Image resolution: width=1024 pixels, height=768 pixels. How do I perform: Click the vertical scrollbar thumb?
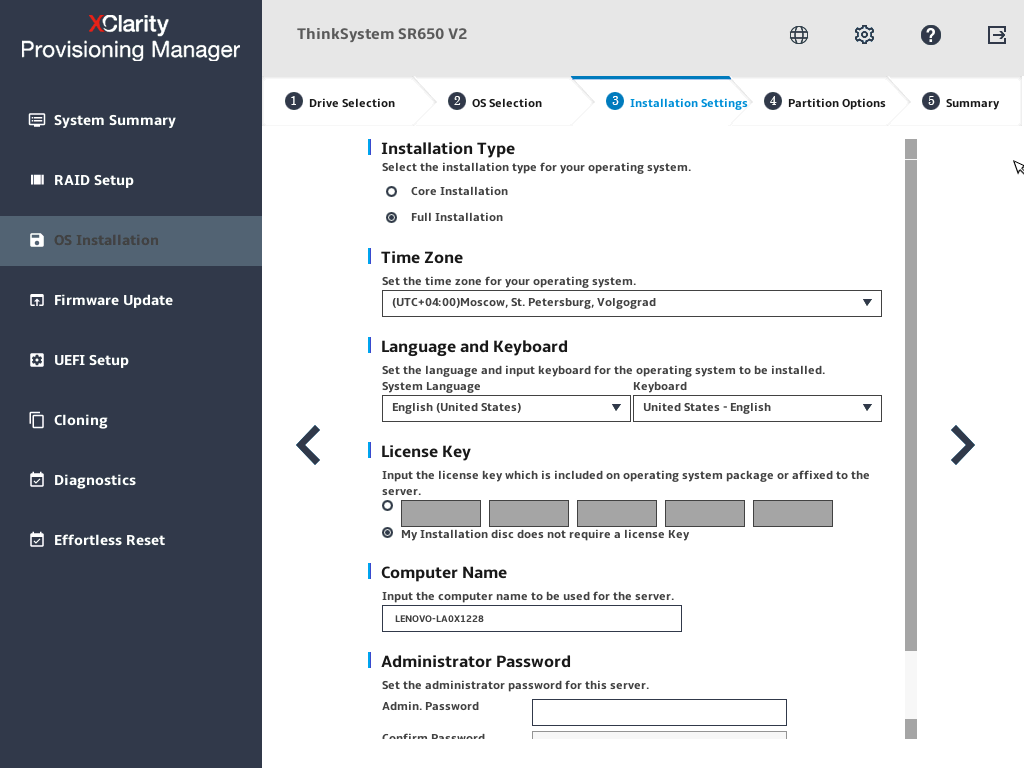[911, 405]
